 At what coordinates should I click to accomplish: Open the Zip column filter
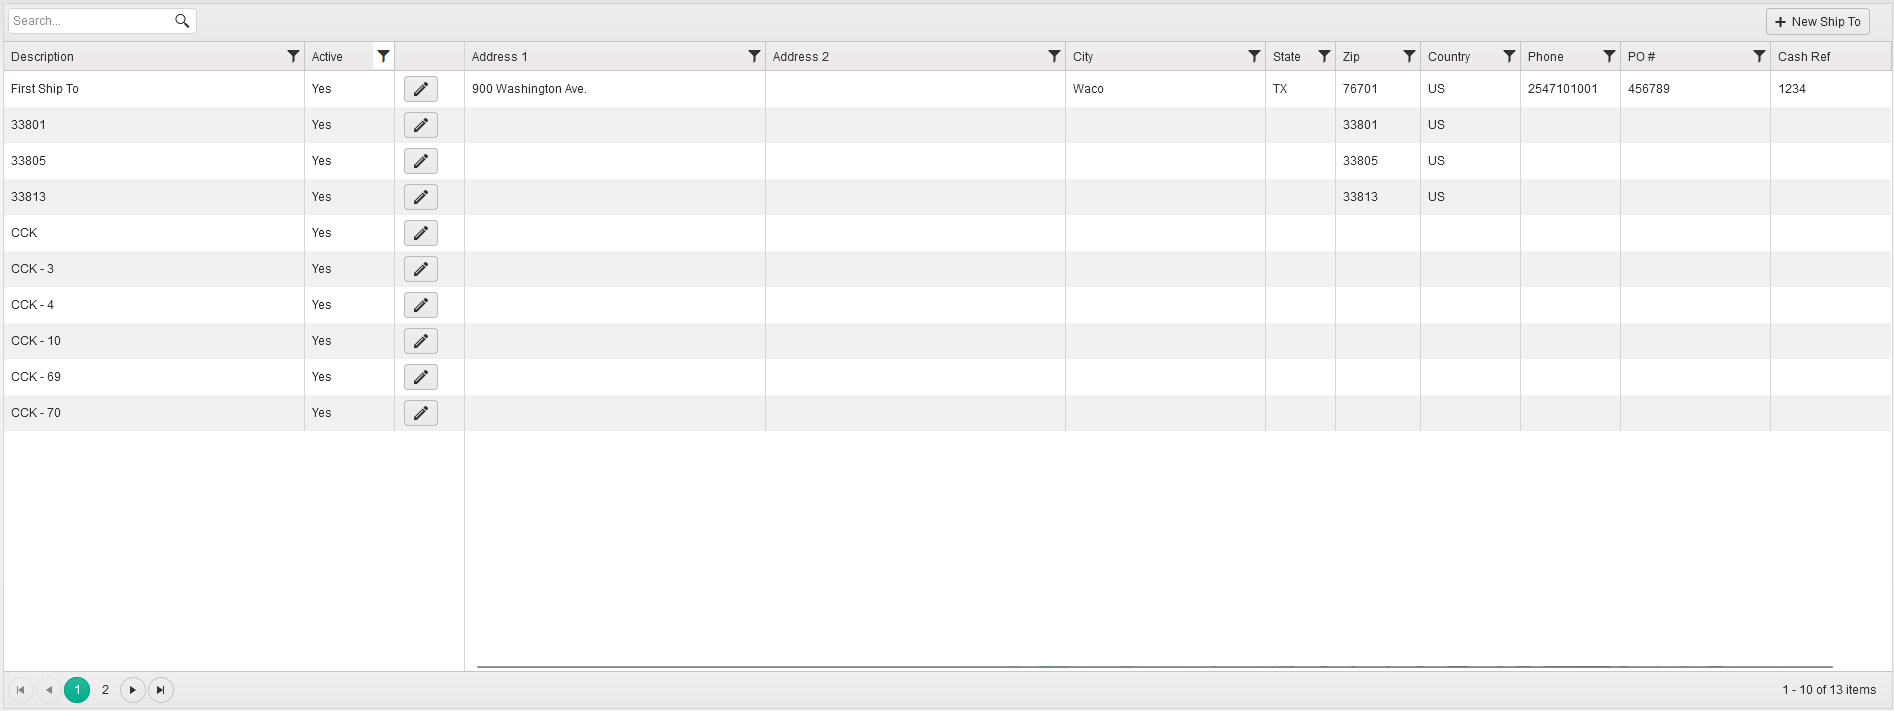pyautogui.click(x=1409, y=57)
